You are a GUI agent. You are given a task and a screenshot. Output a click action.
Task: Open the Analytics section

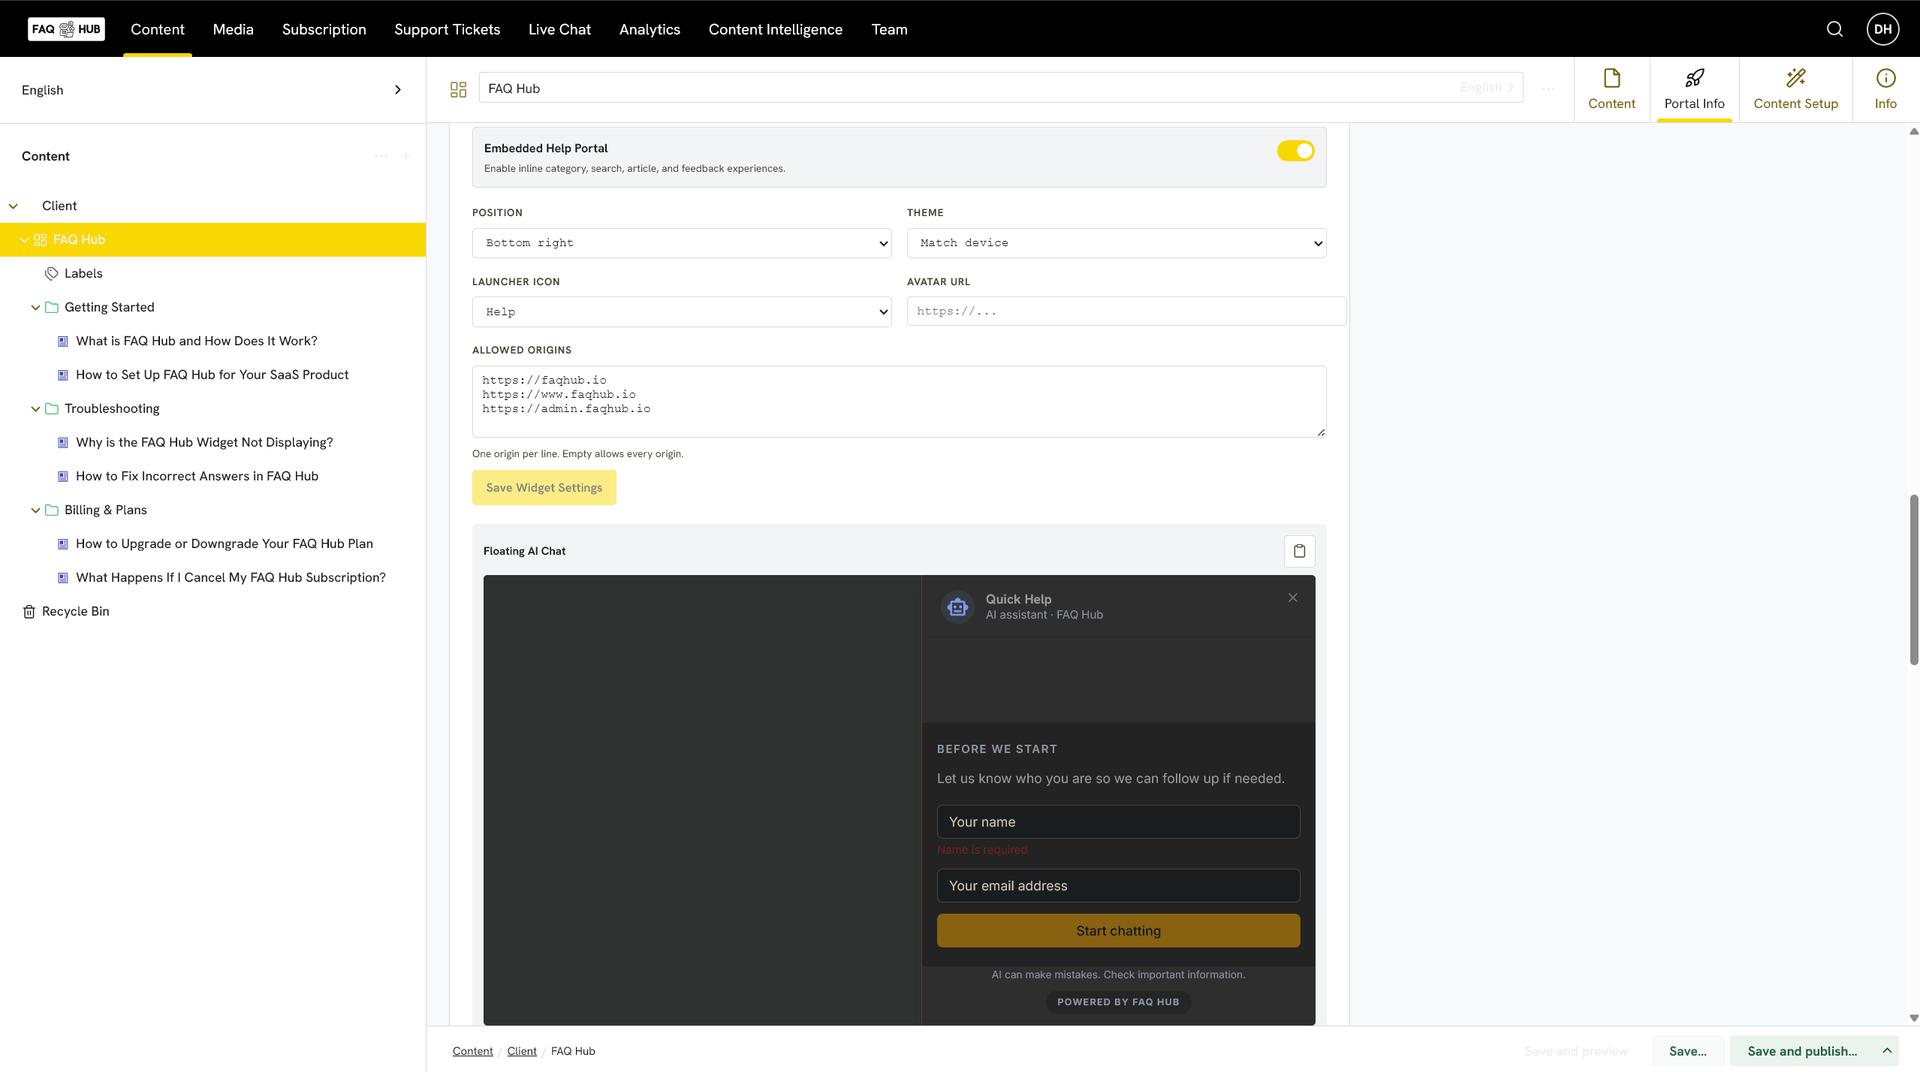pos(649,30)
